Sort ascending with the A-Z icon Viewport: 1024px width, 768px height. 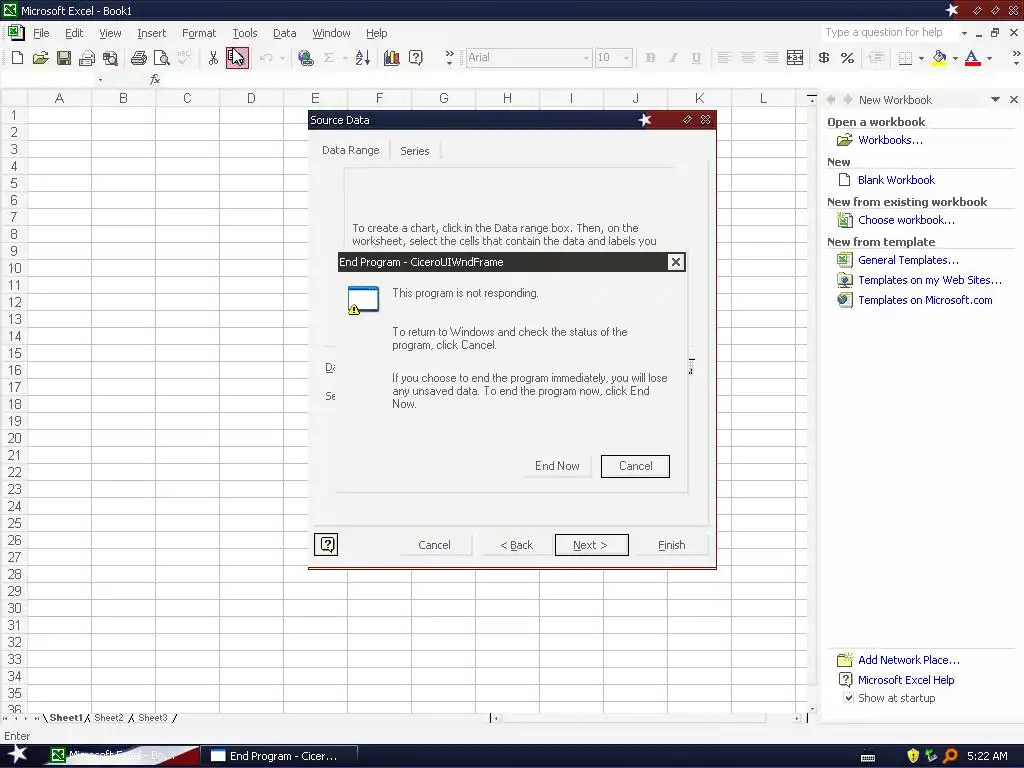click(363, 58)
